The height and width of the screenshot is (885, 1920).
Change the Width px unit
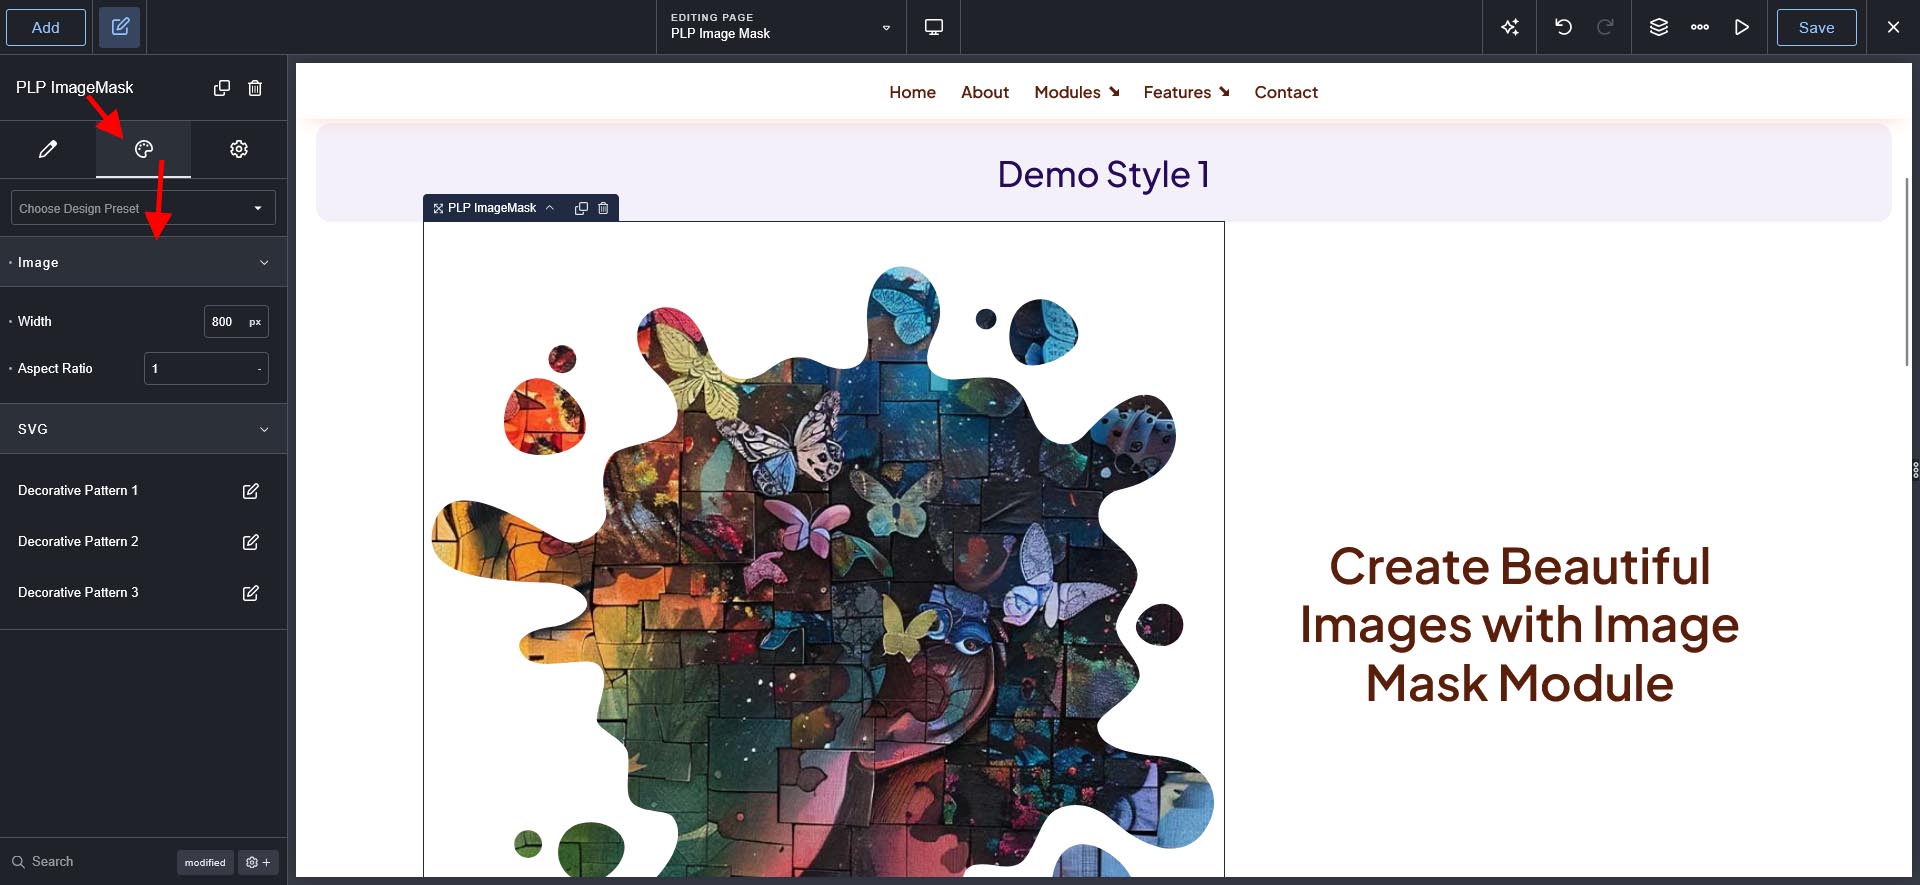[x=255, y=321]
